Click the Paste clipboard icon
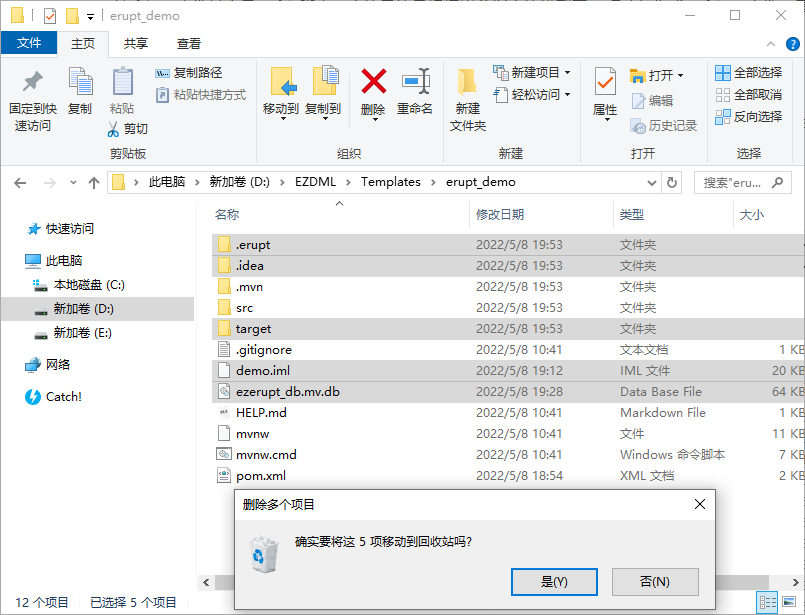 coord(123,81)
